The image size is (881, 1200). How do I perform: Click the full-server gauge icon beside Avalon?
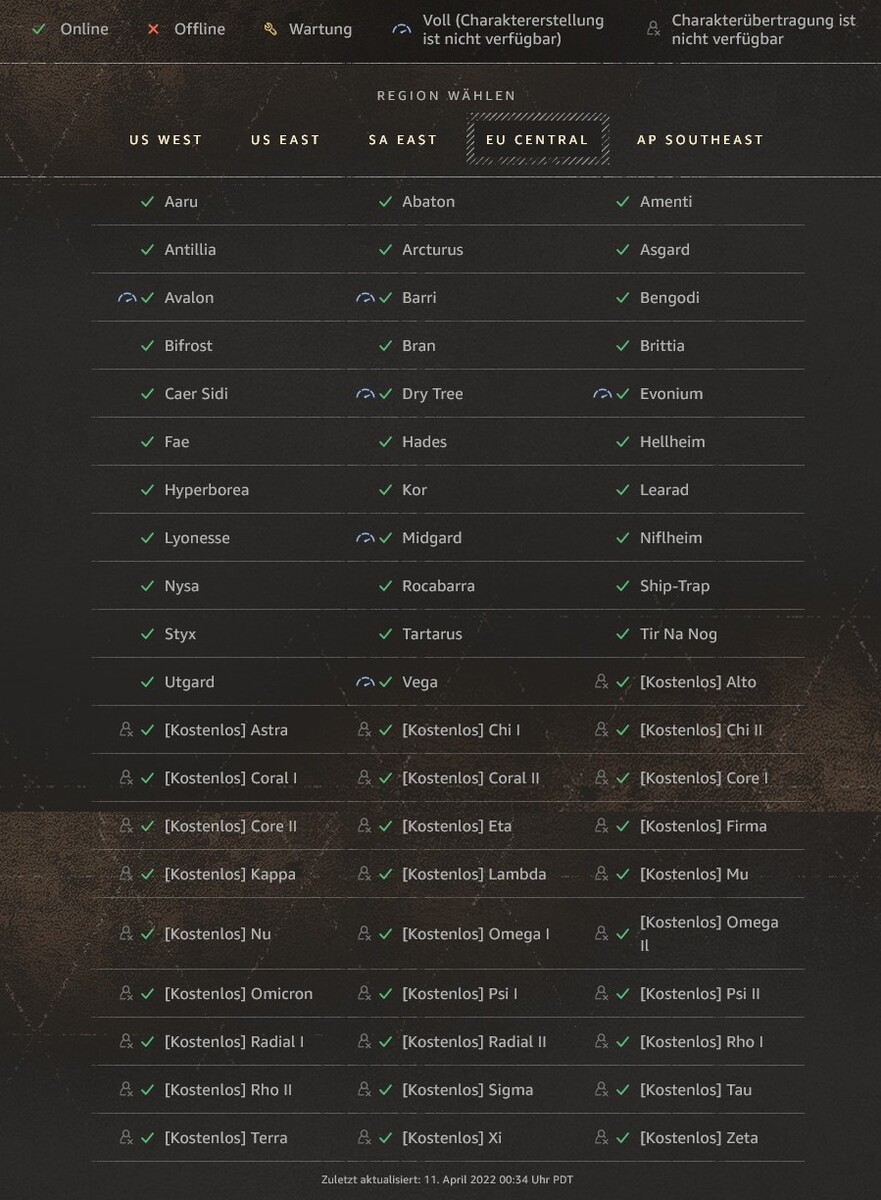[x=126, y=298]
